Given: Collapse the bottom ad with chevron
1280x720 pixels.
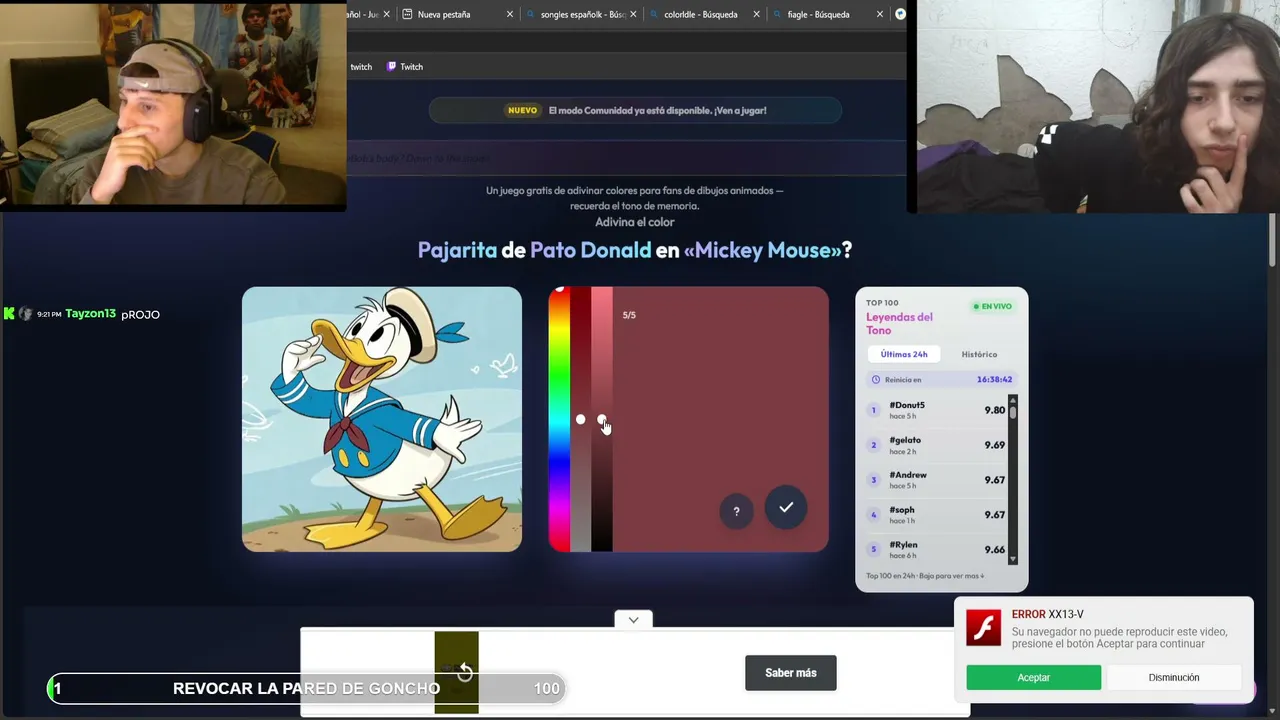Looking at the screenshot, I should tap(633, 620).
